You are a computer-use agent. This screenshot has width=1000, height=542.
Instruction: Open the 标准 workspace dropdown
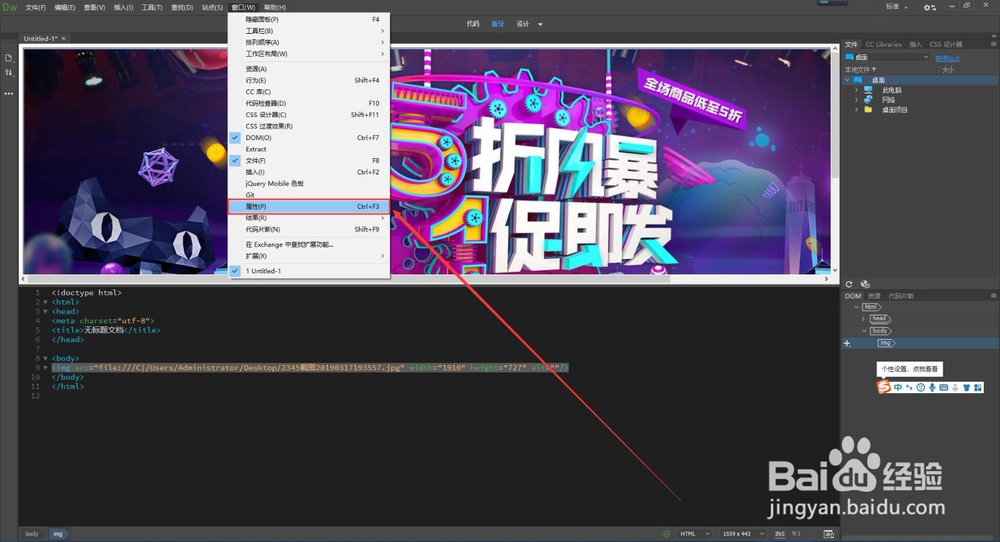[x=895, y=6]
